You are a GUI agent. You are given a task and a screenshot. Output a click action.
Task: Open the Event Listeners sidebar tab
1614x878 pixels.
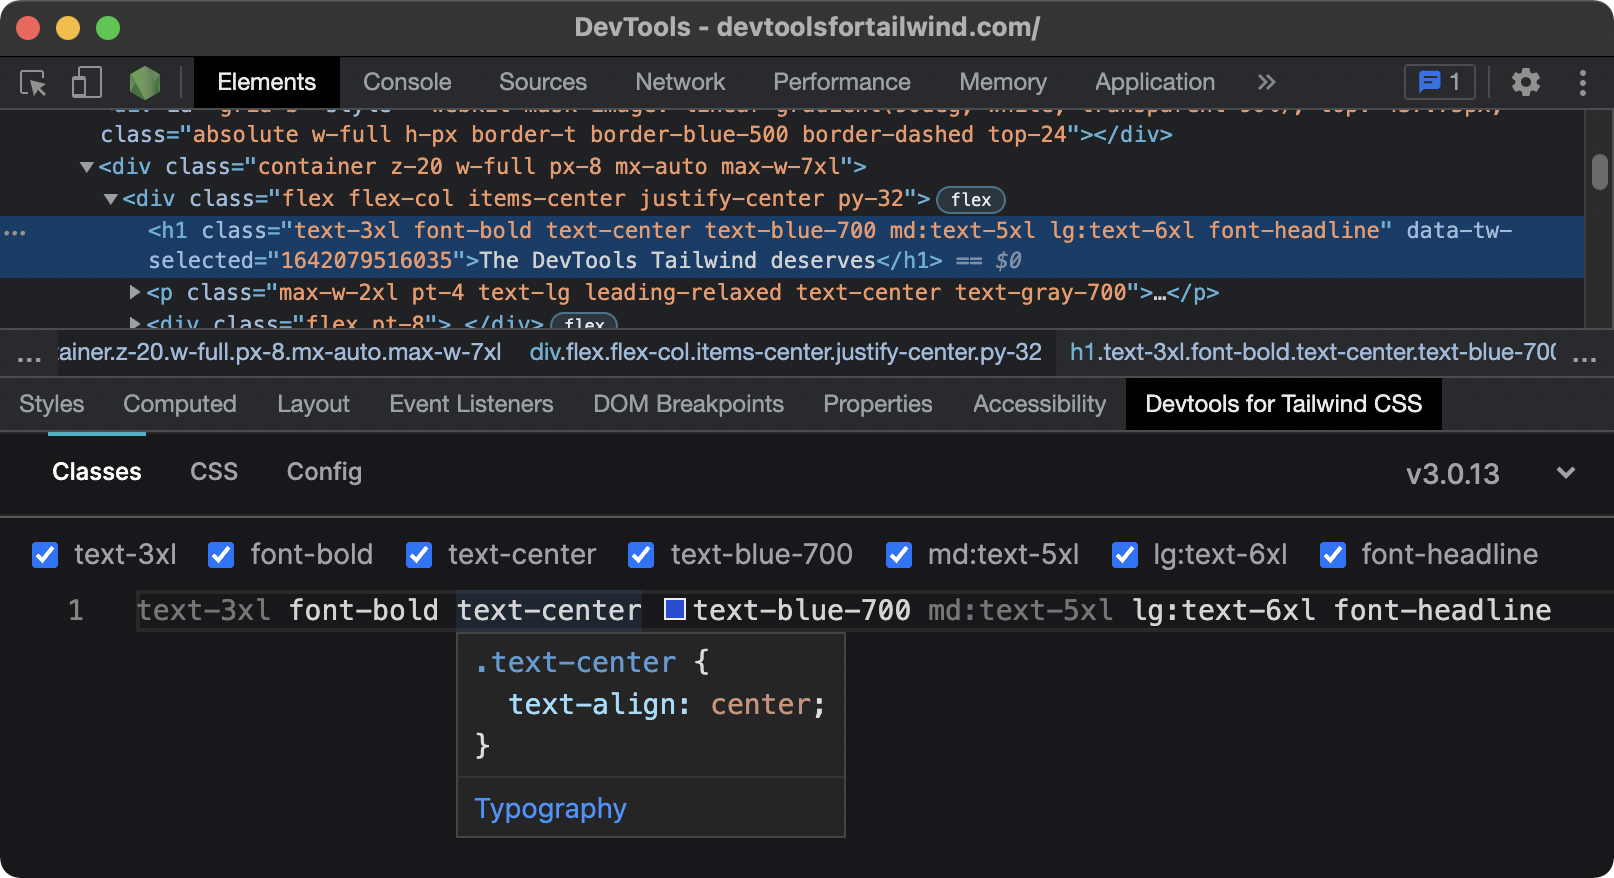pos(471,404)
